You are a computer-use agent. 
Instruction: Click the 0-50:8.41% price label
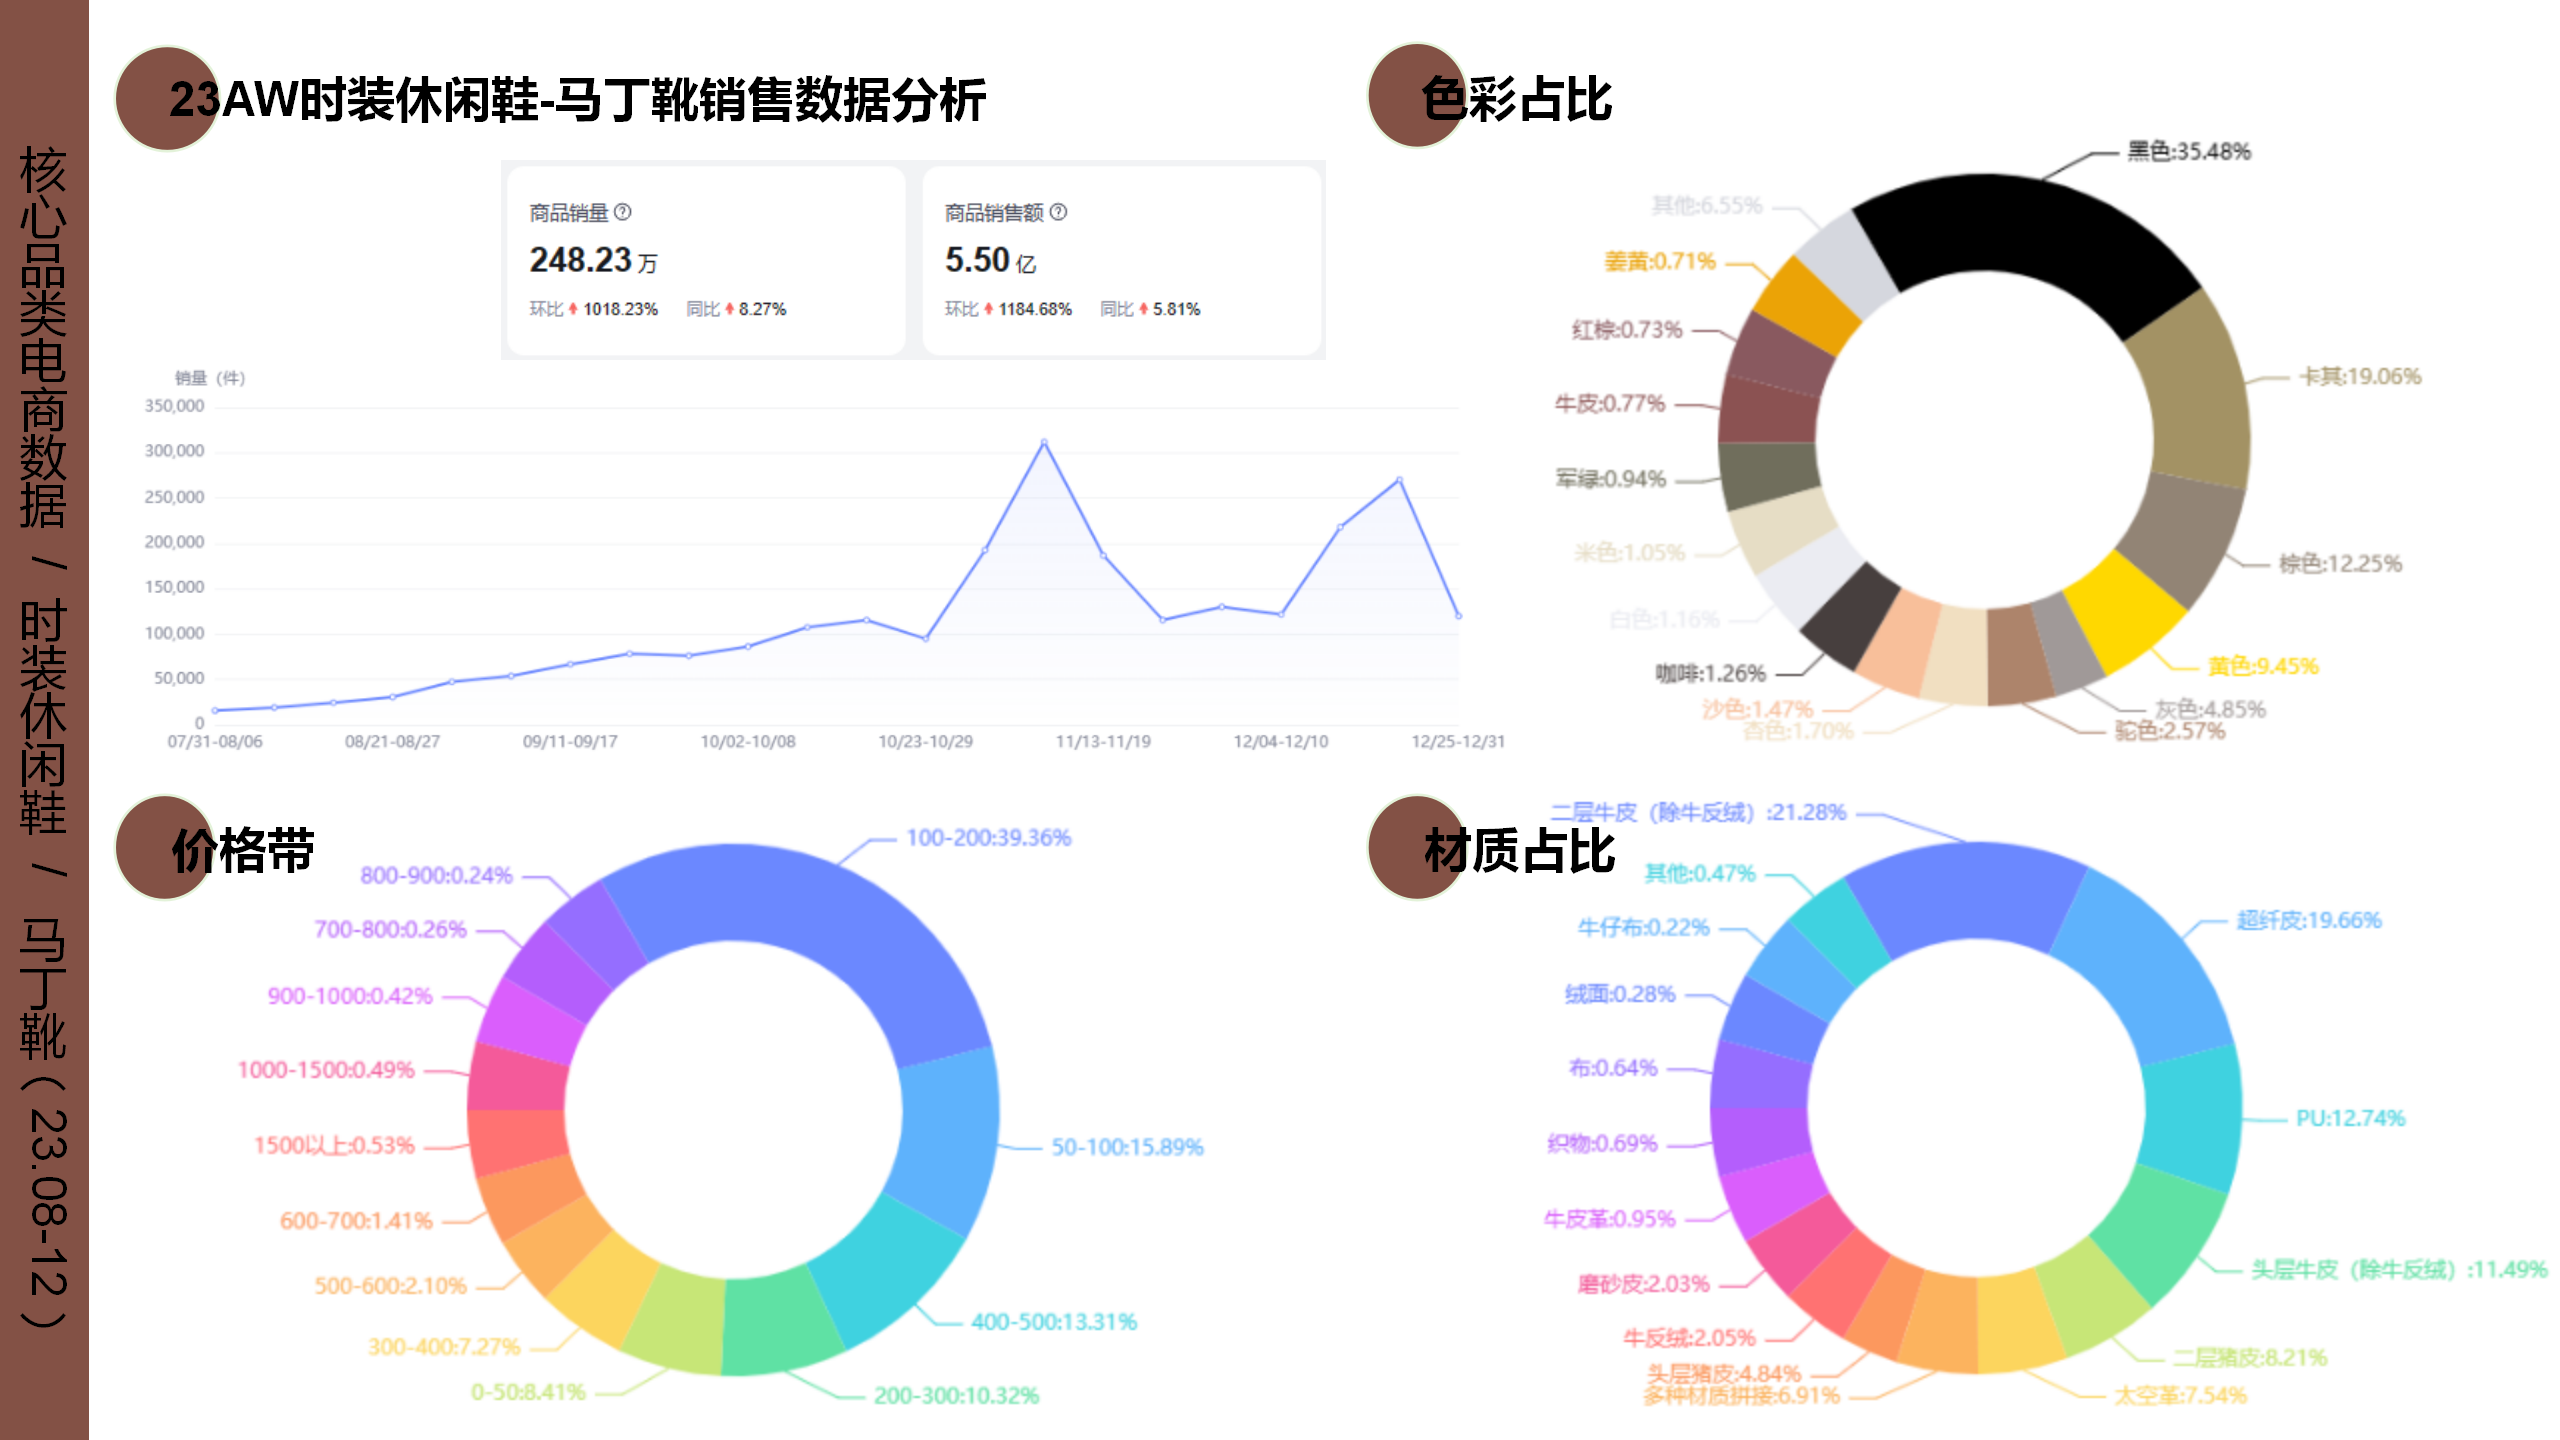[x=528, y=1392]
